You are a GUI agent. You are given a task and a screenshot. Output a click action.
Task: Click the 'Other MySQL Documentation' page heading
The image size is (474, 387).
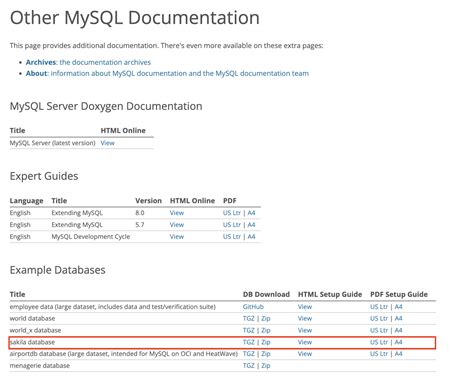point(135,18)
